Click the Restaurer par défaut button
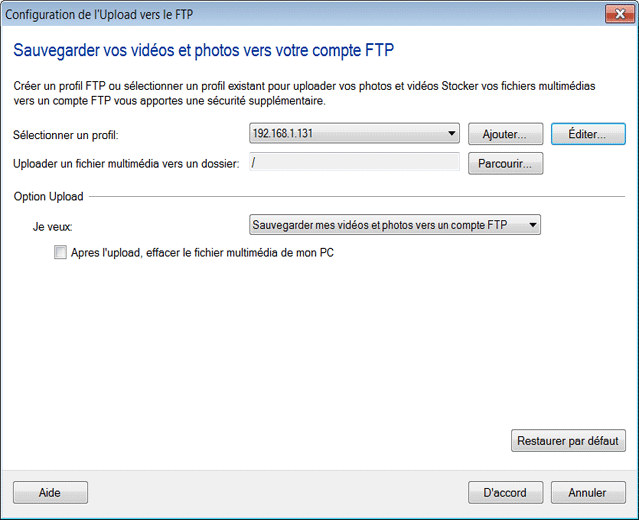The height and width of the screenshot is (520, 639). tap(568, 440)
